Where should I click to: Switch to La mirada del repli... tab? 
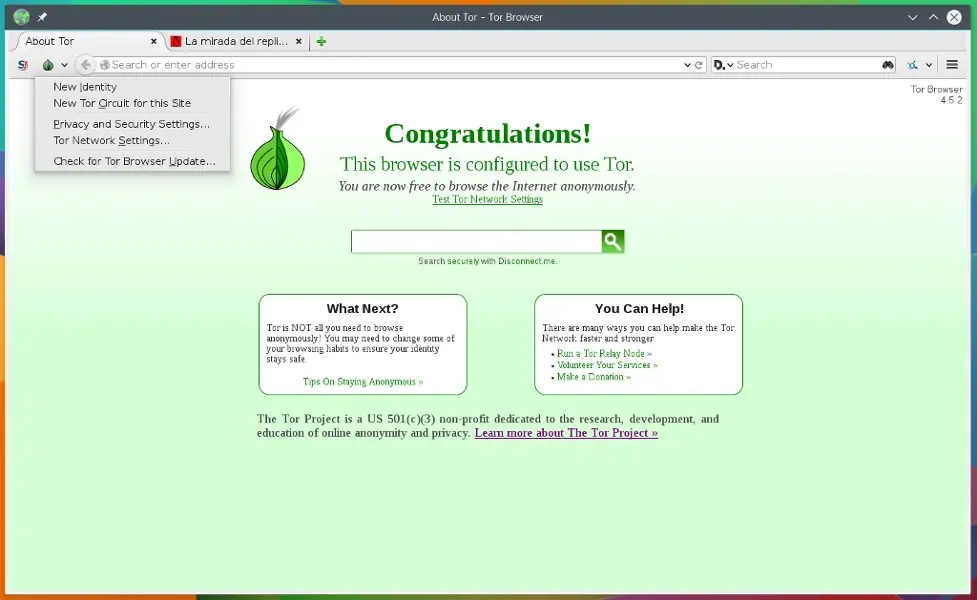coord(236,41)
